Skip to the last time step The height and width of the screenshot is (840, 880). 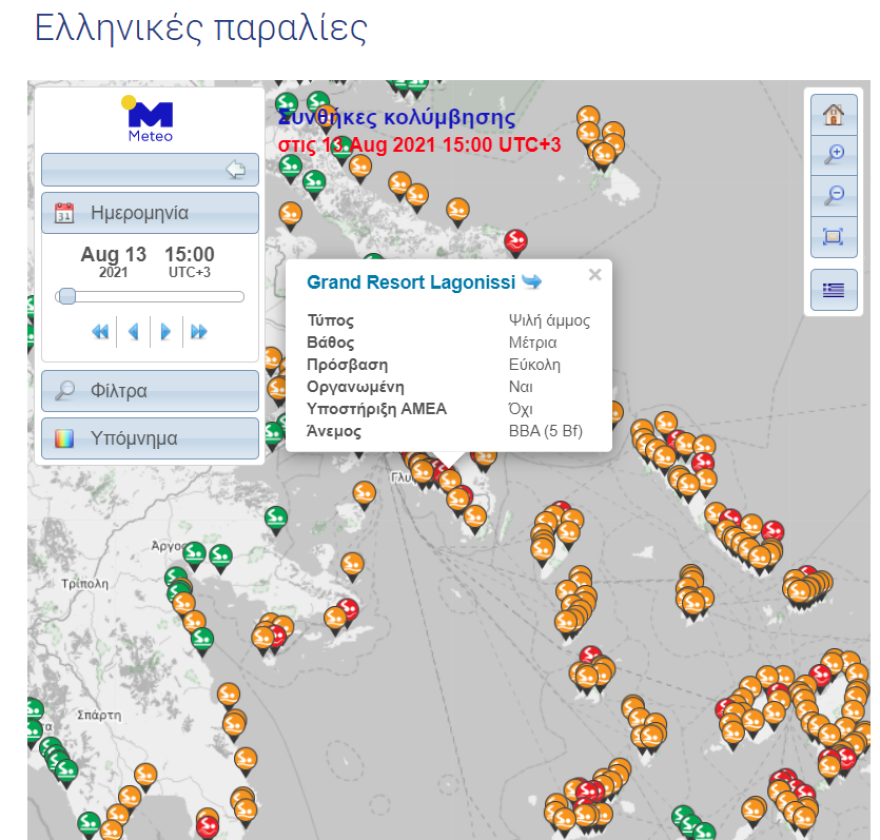tap(200, 332)
